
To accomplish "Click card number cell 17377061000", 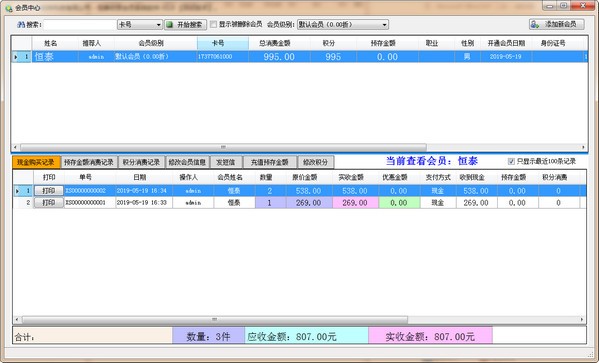I will [223, 57].
